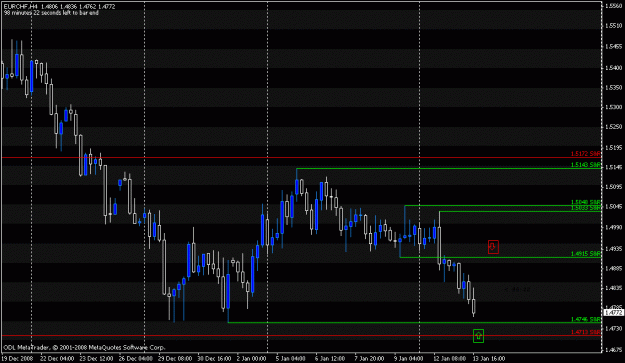
Task: Click the 30 Dec 16:00 time label
Action: click(214, 359)
